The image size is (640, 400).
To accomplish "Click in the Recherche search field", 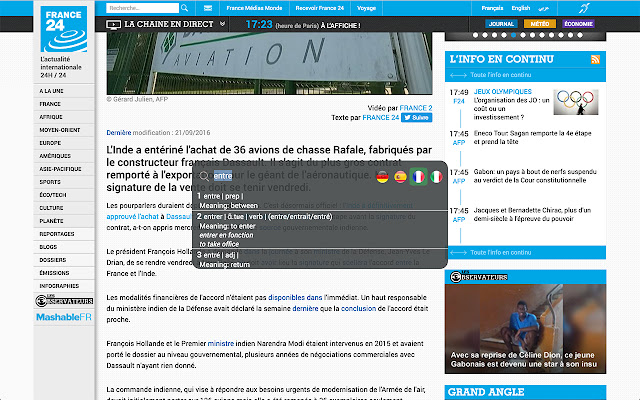I will (142, 8).
